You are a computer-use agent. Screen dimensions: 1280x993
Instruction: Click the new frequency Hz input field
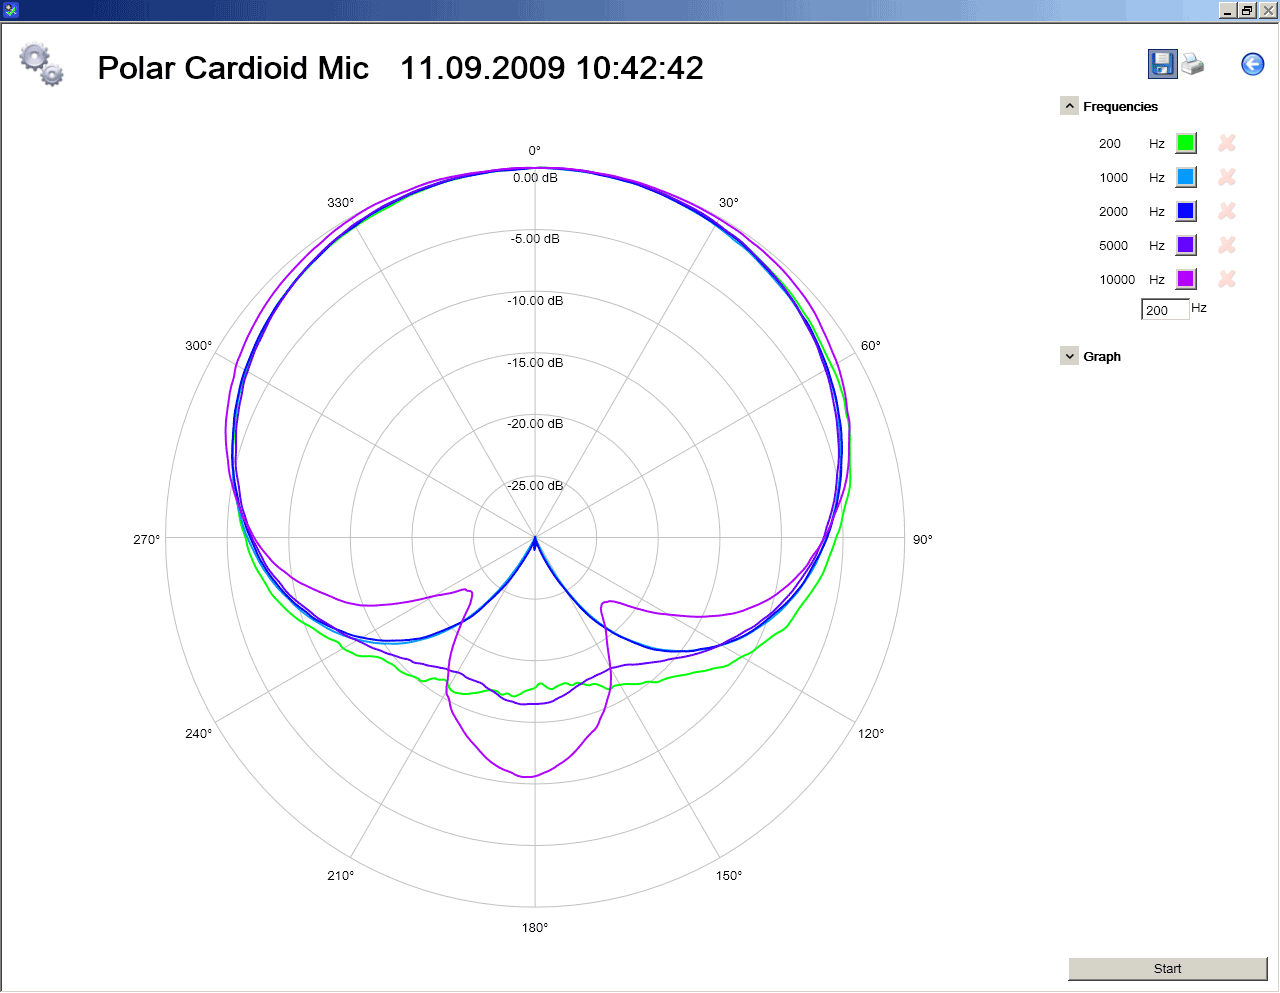pos(1165,310)
